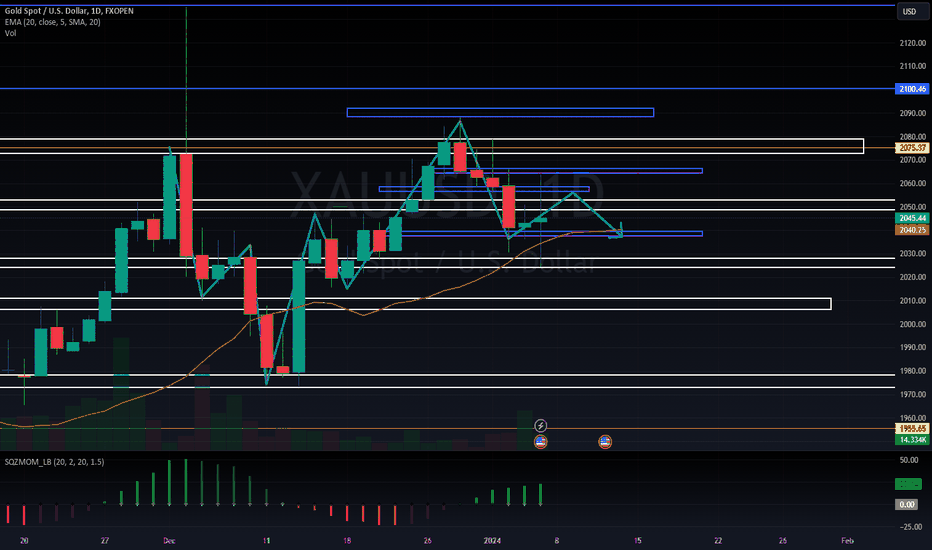Select the Vol indicator legend
932x550 pixels.
(x=10, y=33)
